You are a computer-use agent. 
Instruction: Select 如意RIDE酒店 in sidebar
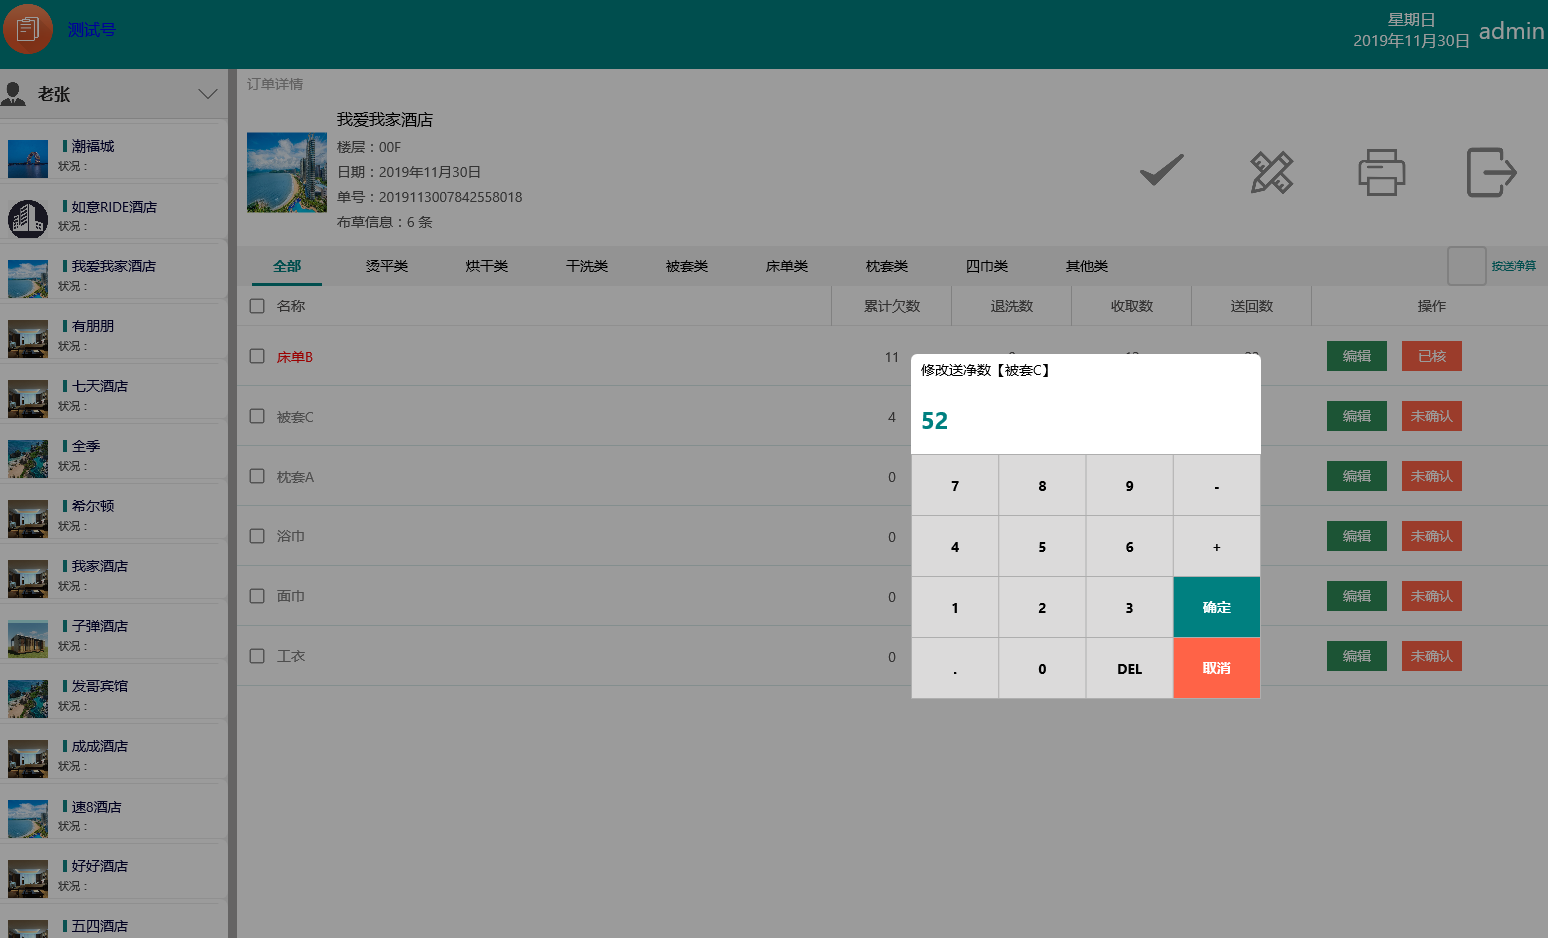coord(114,215)
